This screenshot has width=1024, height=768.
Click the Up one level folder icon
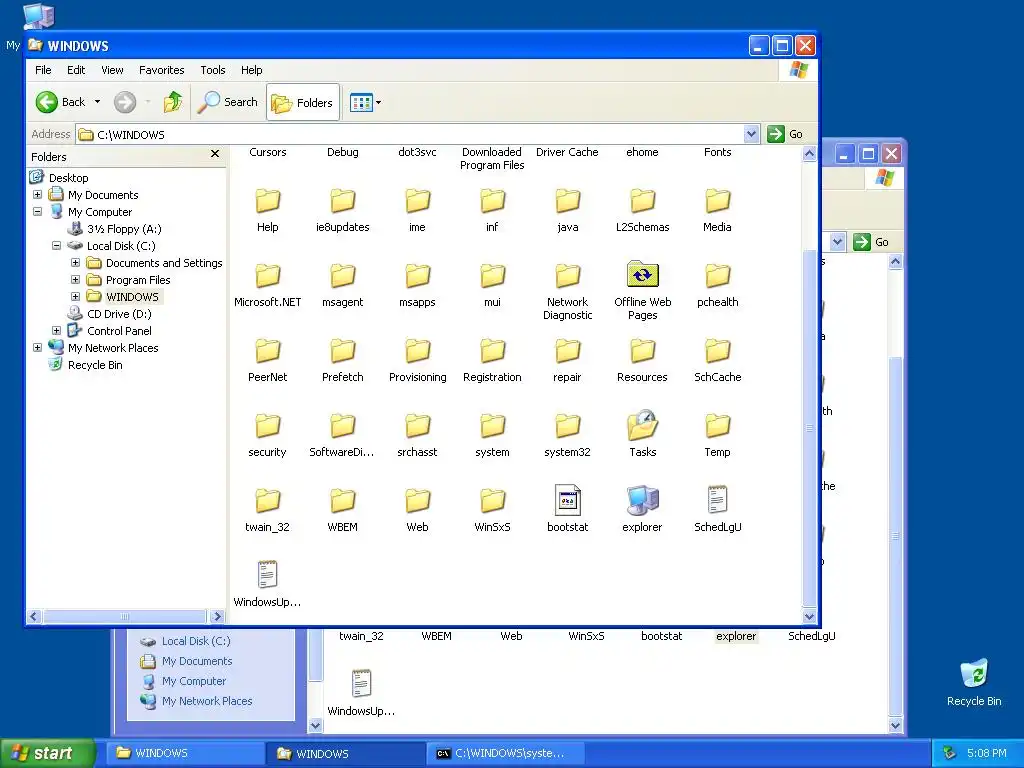[x=173, y=102]
